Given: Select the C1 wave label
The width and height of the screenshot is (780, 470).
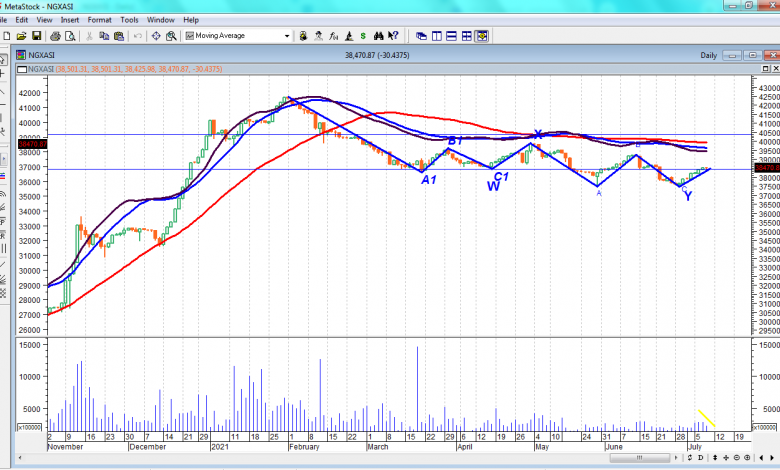Looking at the screenshot, I should (x=501, y=177).
